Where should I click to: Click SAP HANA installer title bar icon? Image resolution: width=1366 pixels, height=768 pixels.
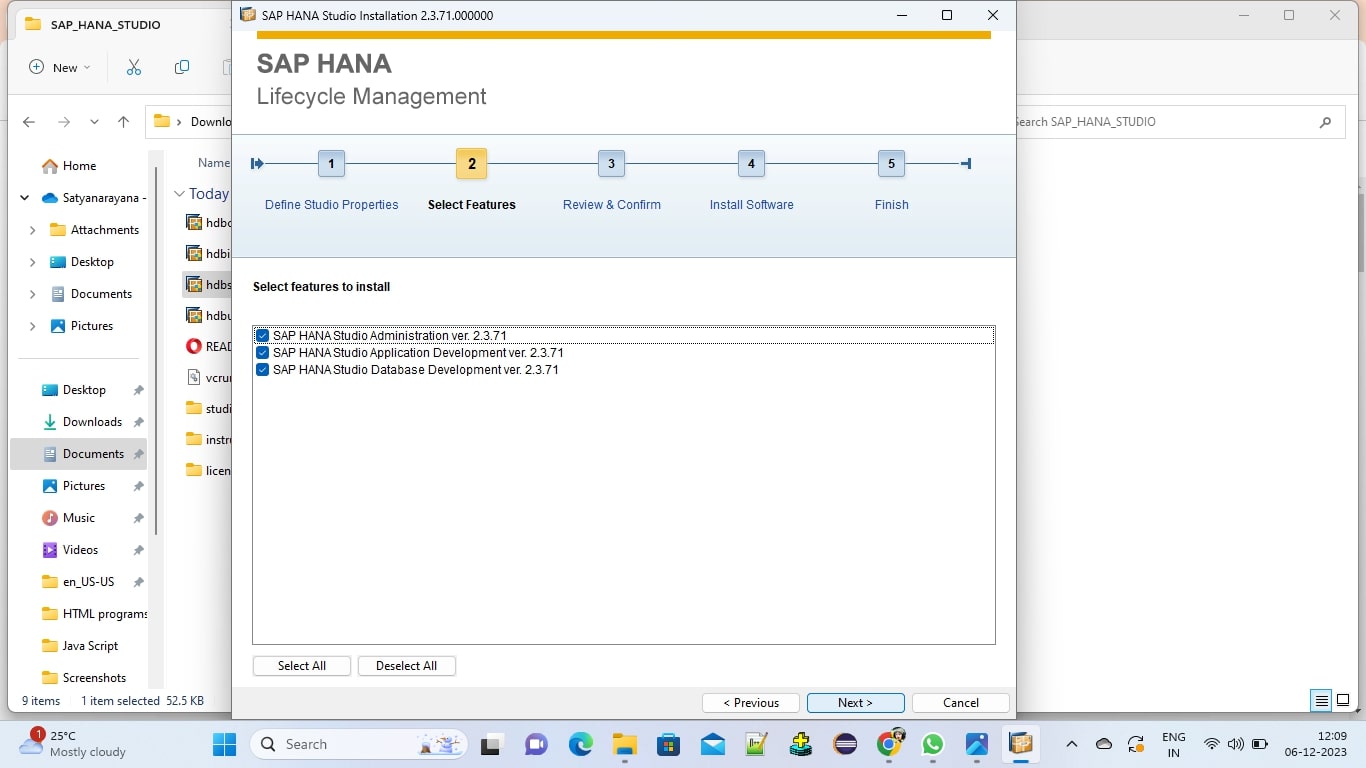[248, 15]
